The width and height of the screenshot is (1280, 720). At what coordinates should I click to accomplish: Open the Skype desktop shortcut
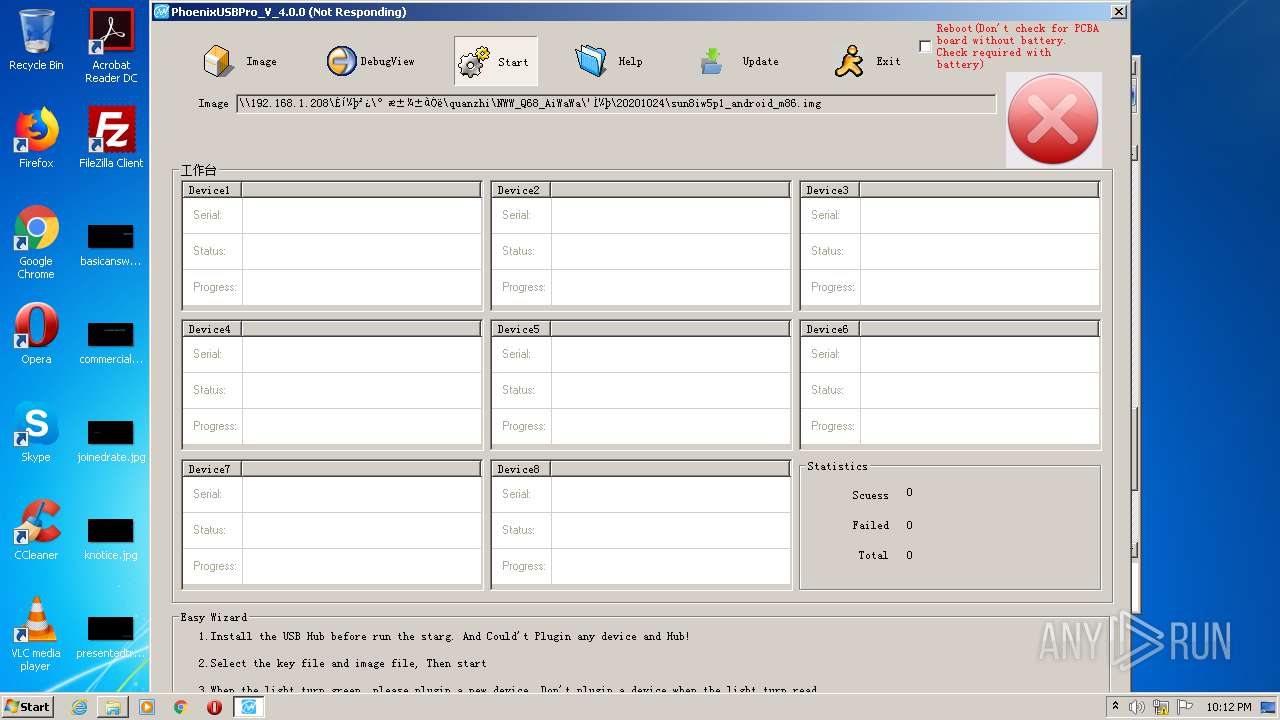[36, 432]
